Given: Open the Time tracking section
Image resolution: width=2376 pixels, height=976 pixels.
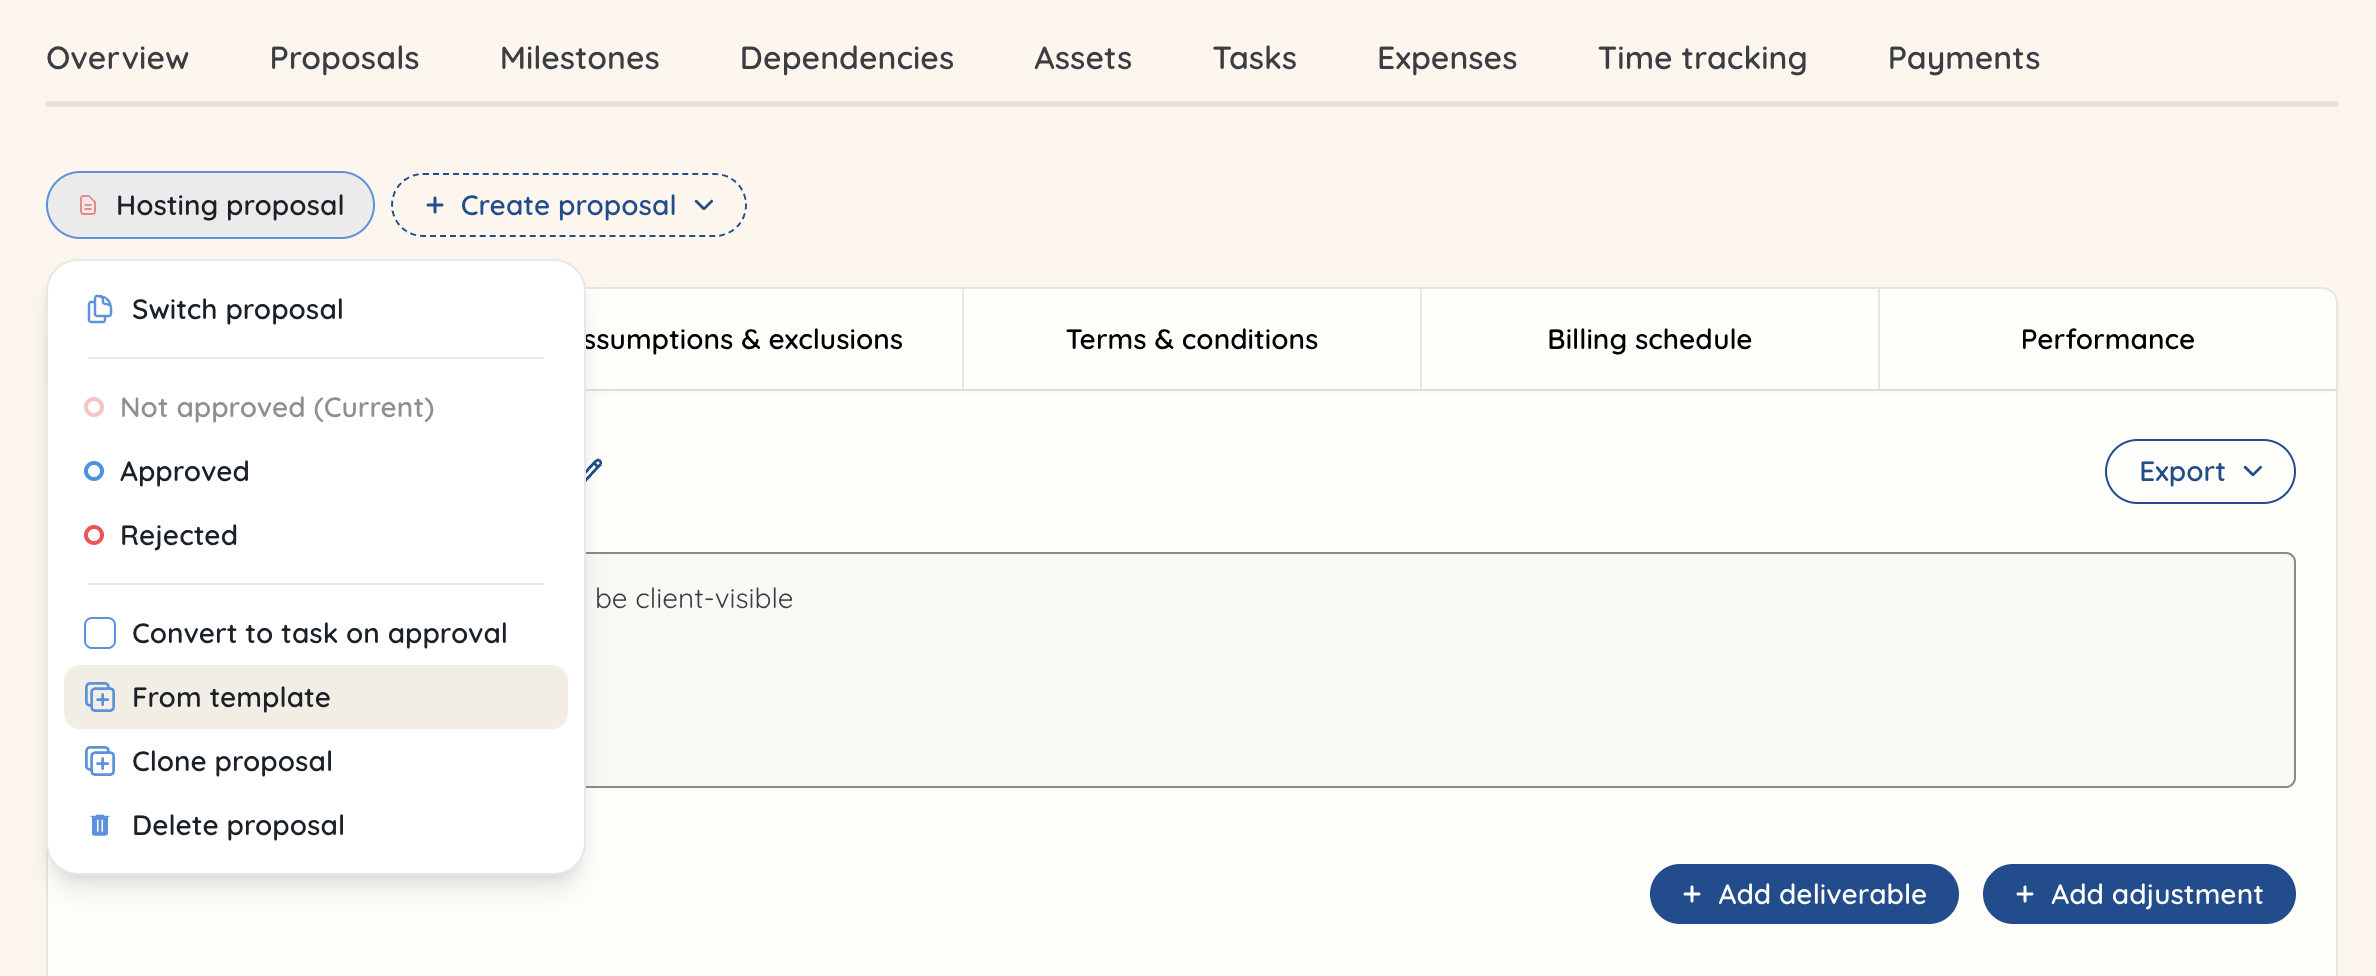Looking at the screenshot, I should 1702,58.
